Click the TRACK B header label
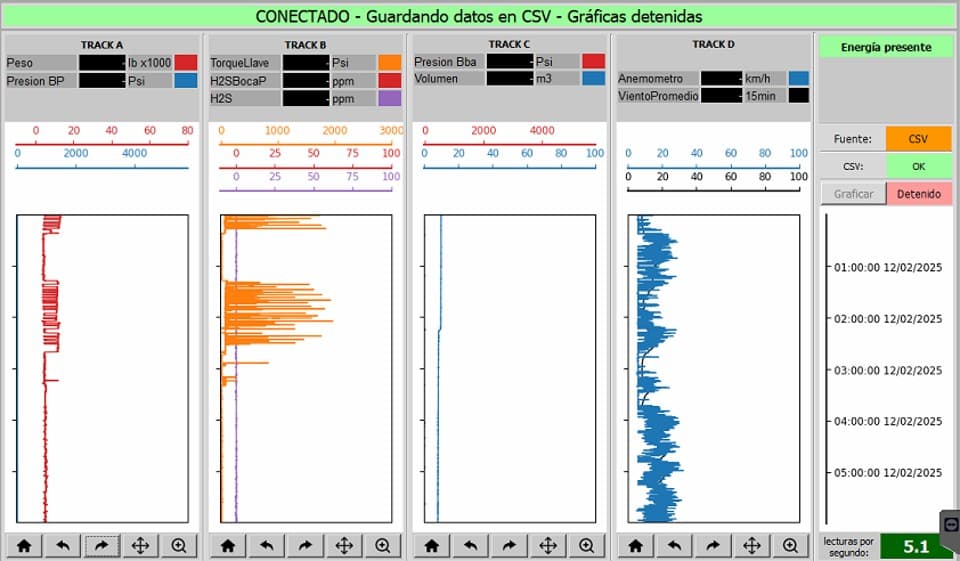This screenshot has height=561, width=960. 306,45
